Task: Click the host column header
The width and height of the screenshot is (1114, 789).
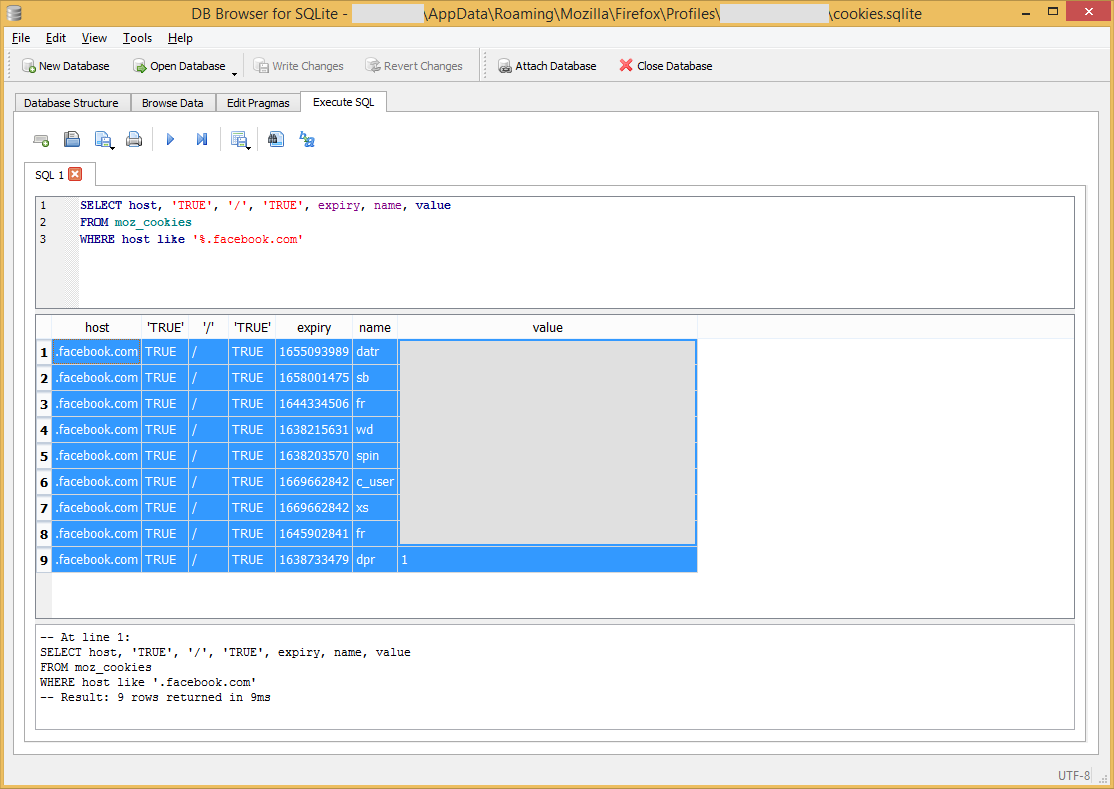Action: click(x=97, y=327)
